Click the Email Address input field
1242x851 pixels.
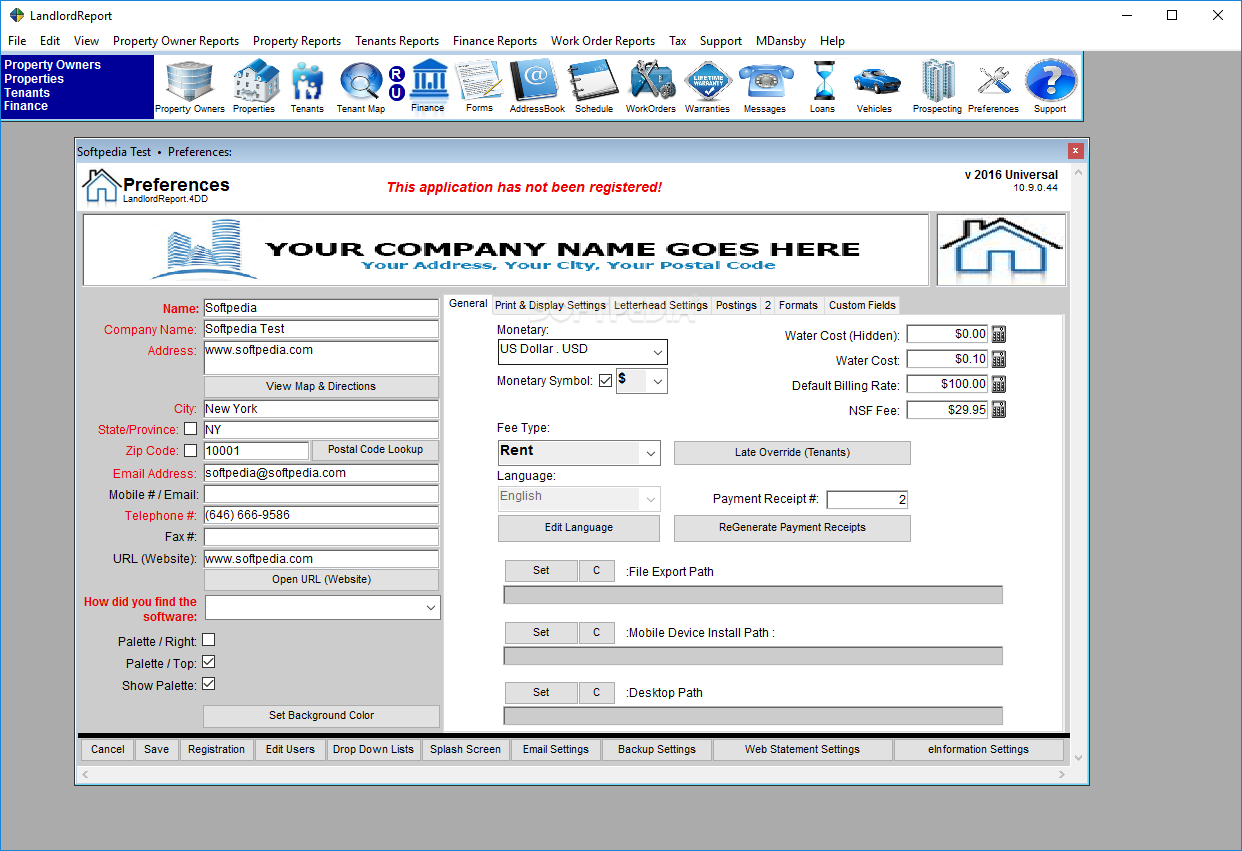point(321,473)
